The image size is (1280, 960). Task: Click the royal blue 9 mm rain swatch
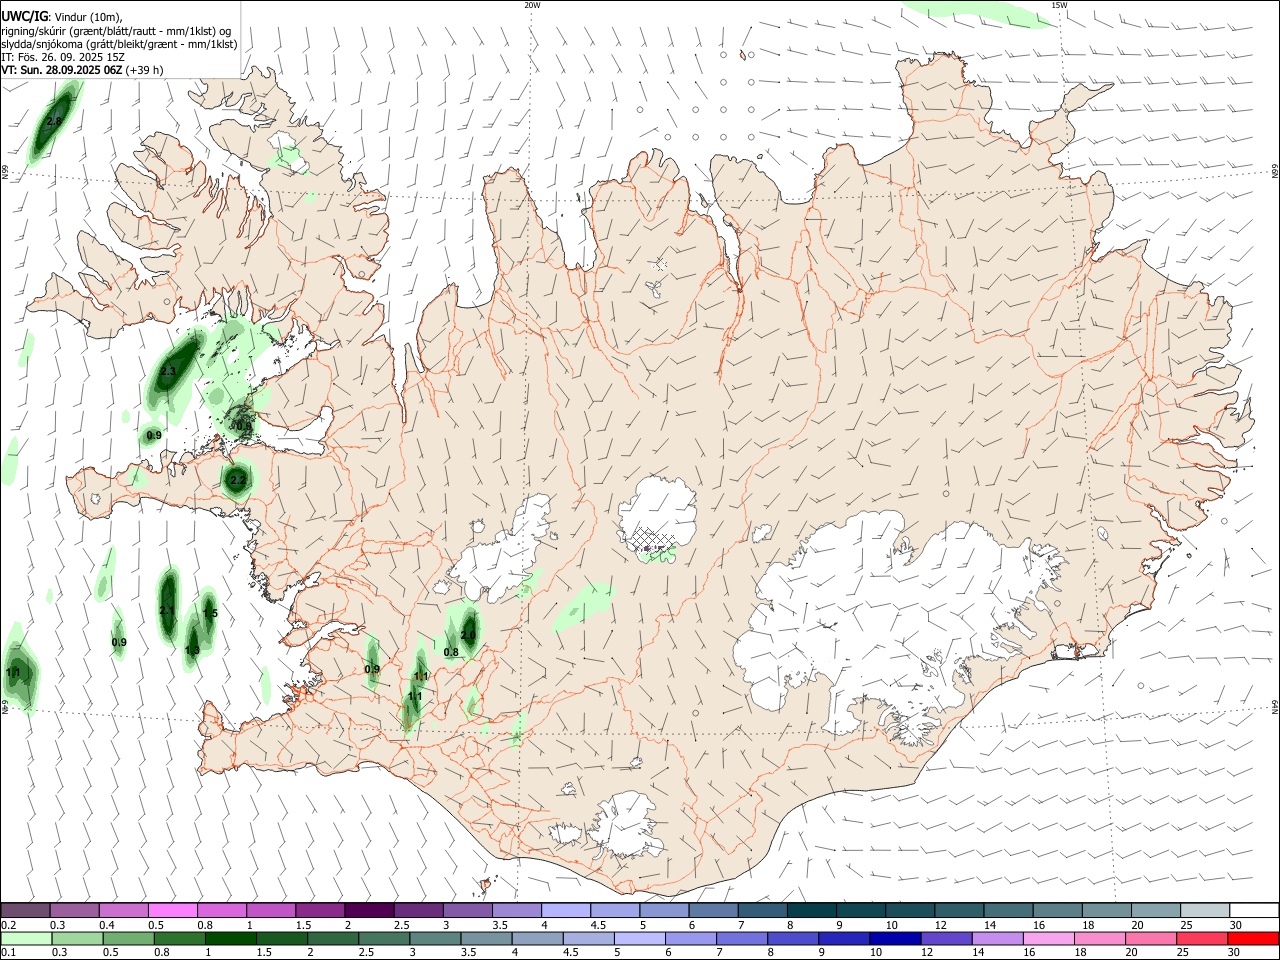pos(844,938)
